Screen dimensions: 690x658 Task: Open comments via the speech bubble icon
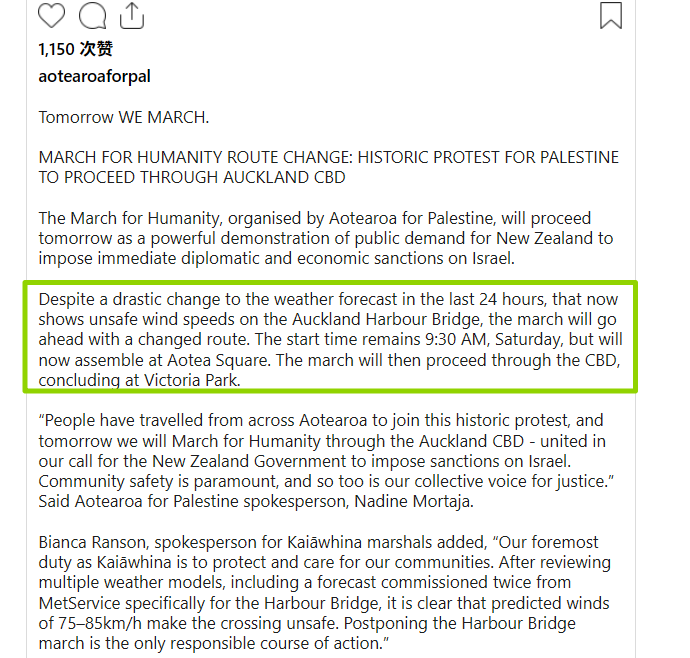[92, 15]
